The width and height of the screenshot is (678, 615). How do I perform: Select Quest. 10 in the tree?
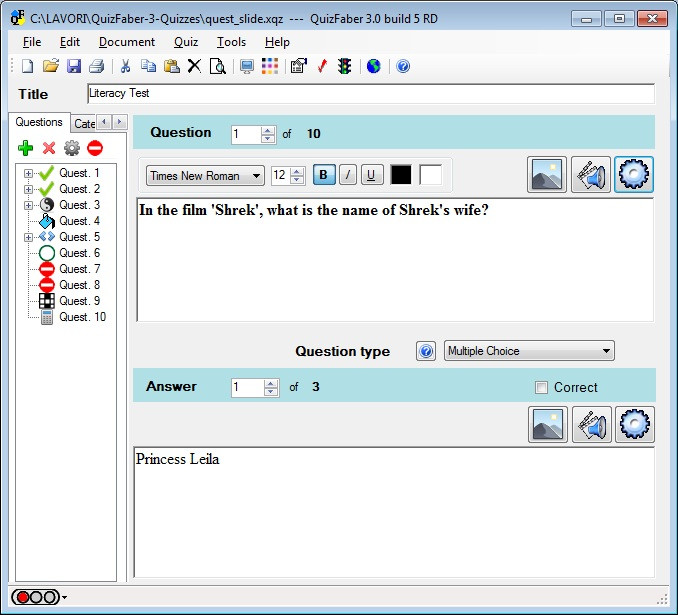(82, 317)
